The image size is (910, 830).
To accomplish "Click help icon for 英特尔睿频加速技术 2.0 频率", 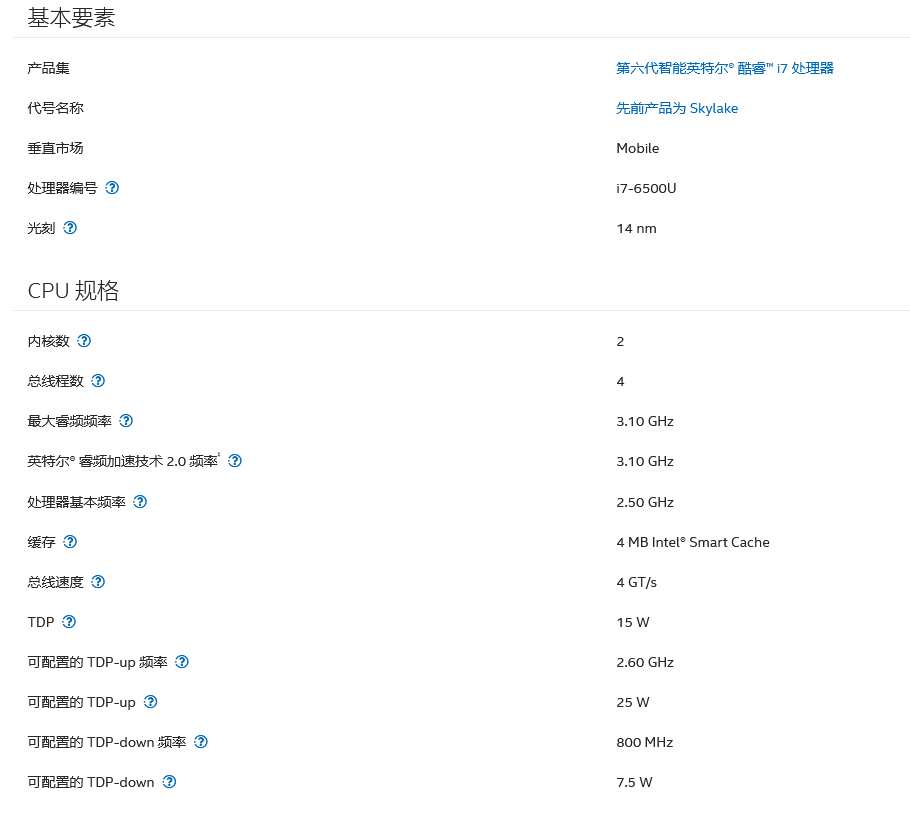I will pos(235,461).
